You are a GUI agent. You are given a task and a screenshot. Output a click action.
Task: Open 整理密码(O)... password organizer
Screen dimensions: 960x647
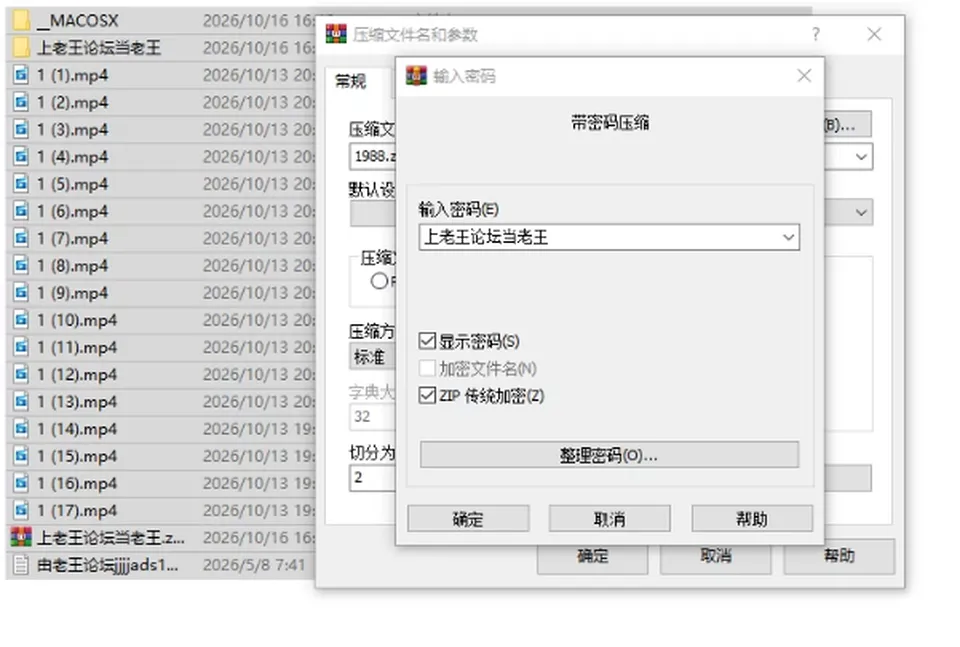click(609, 455)
